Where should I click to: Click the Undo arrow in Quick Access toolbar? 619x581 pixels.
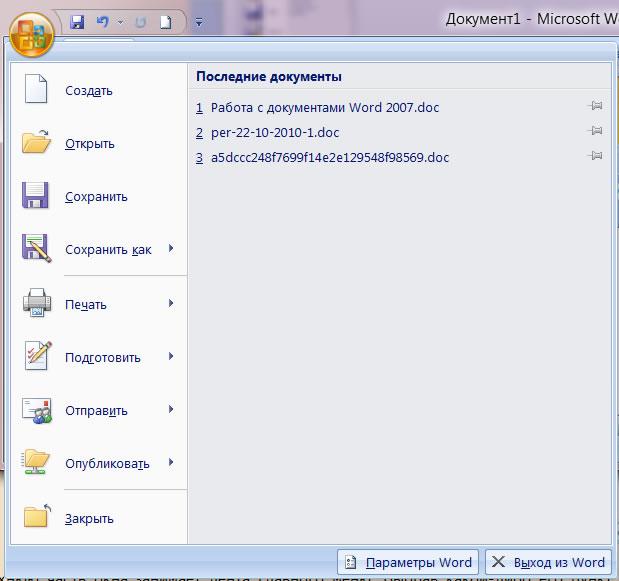click(103, 22)
